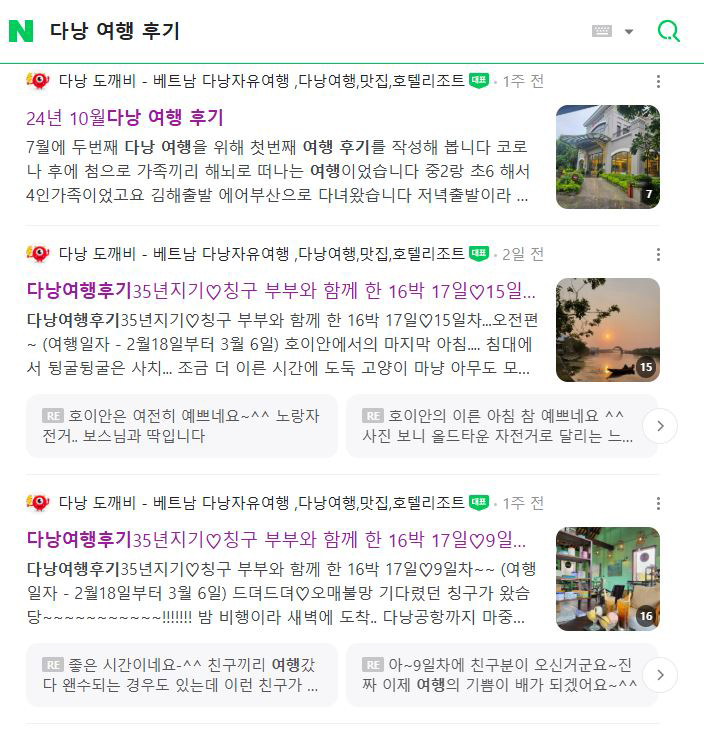Click the cafe profile icon of the third result
The width and height of the screenshot is (704, 729).
pos(38,503)
